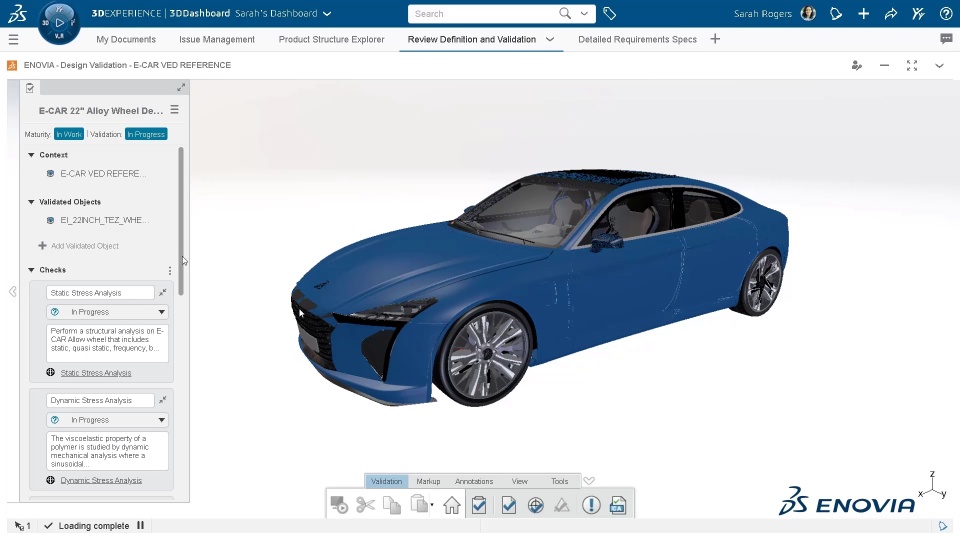Click the CA change action icon

[x=618, y=505]
